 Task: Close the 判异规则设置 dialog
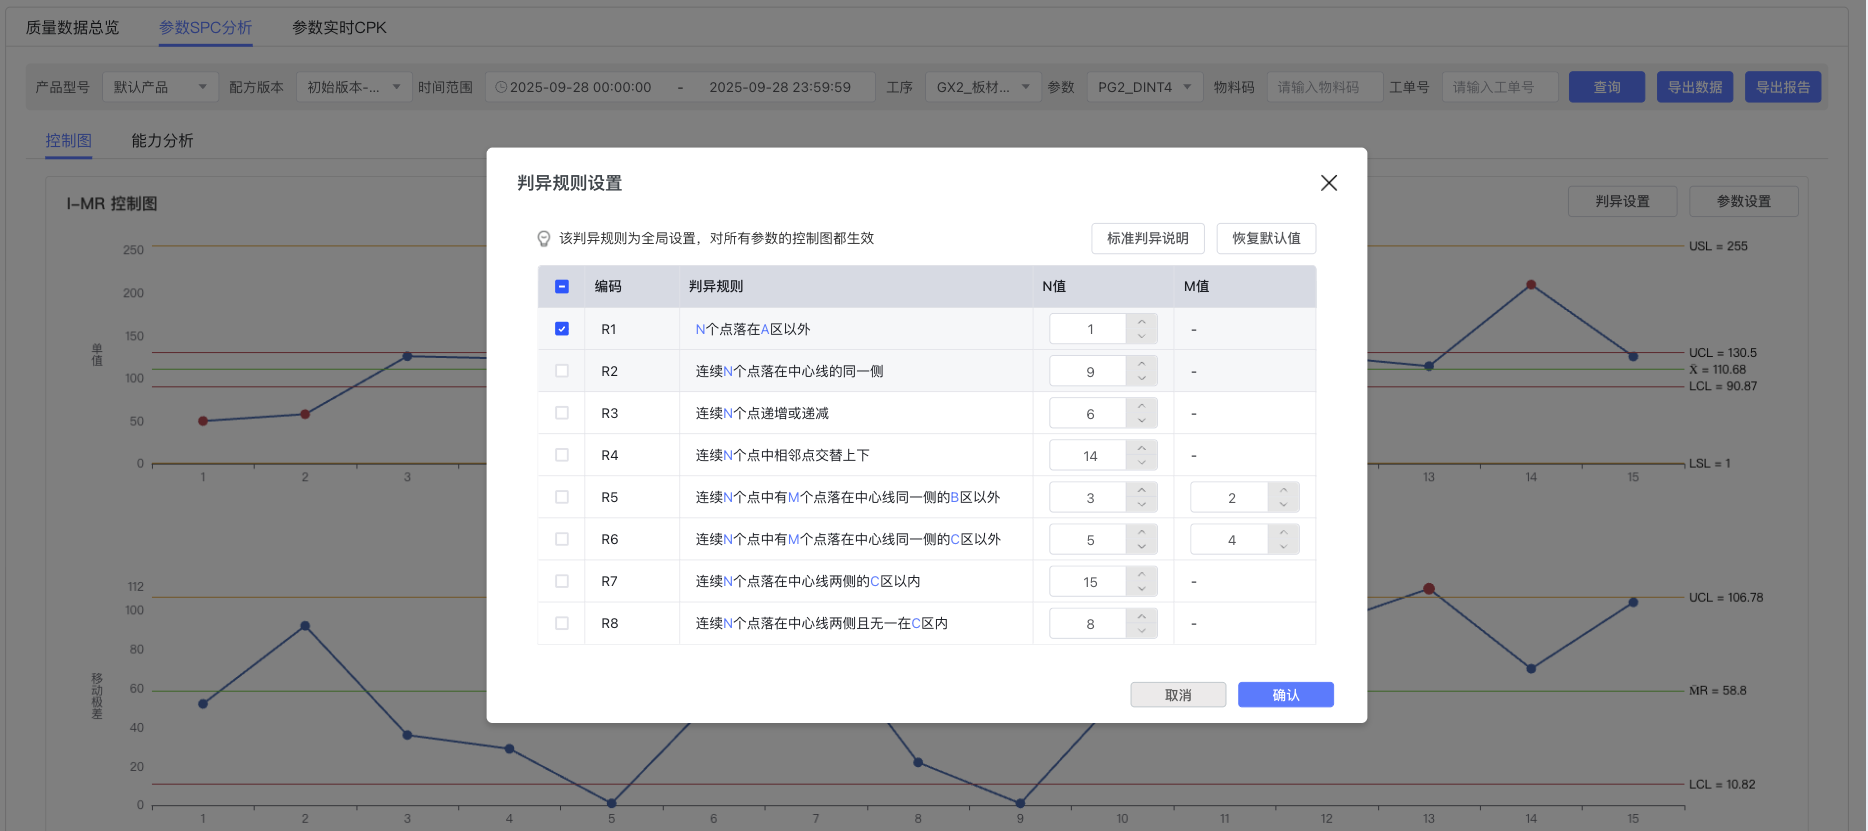point(1328,183)
